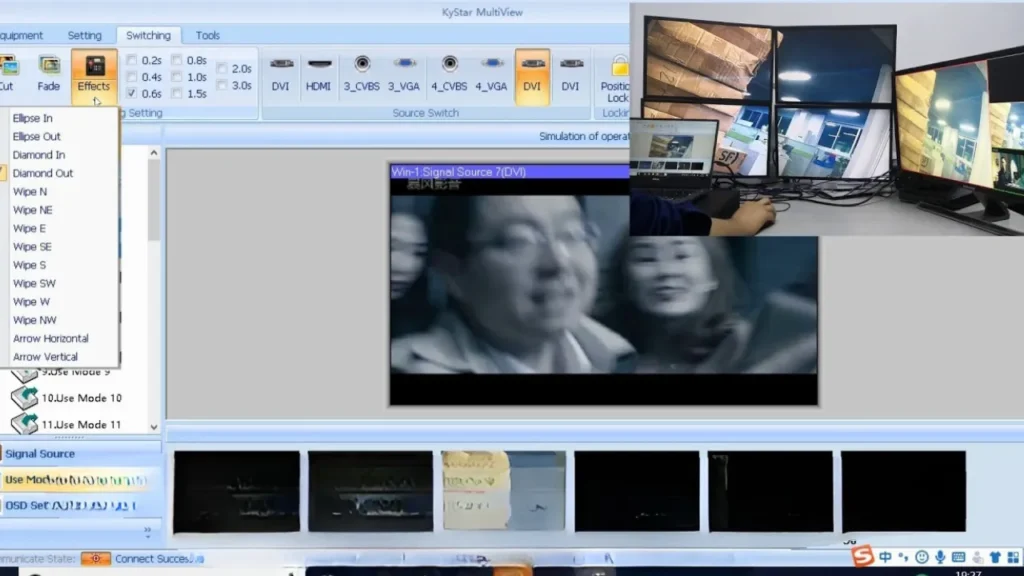The image size is (1024, 576).
Task: Open the Signal Source panel section
Action: (40, 454)
